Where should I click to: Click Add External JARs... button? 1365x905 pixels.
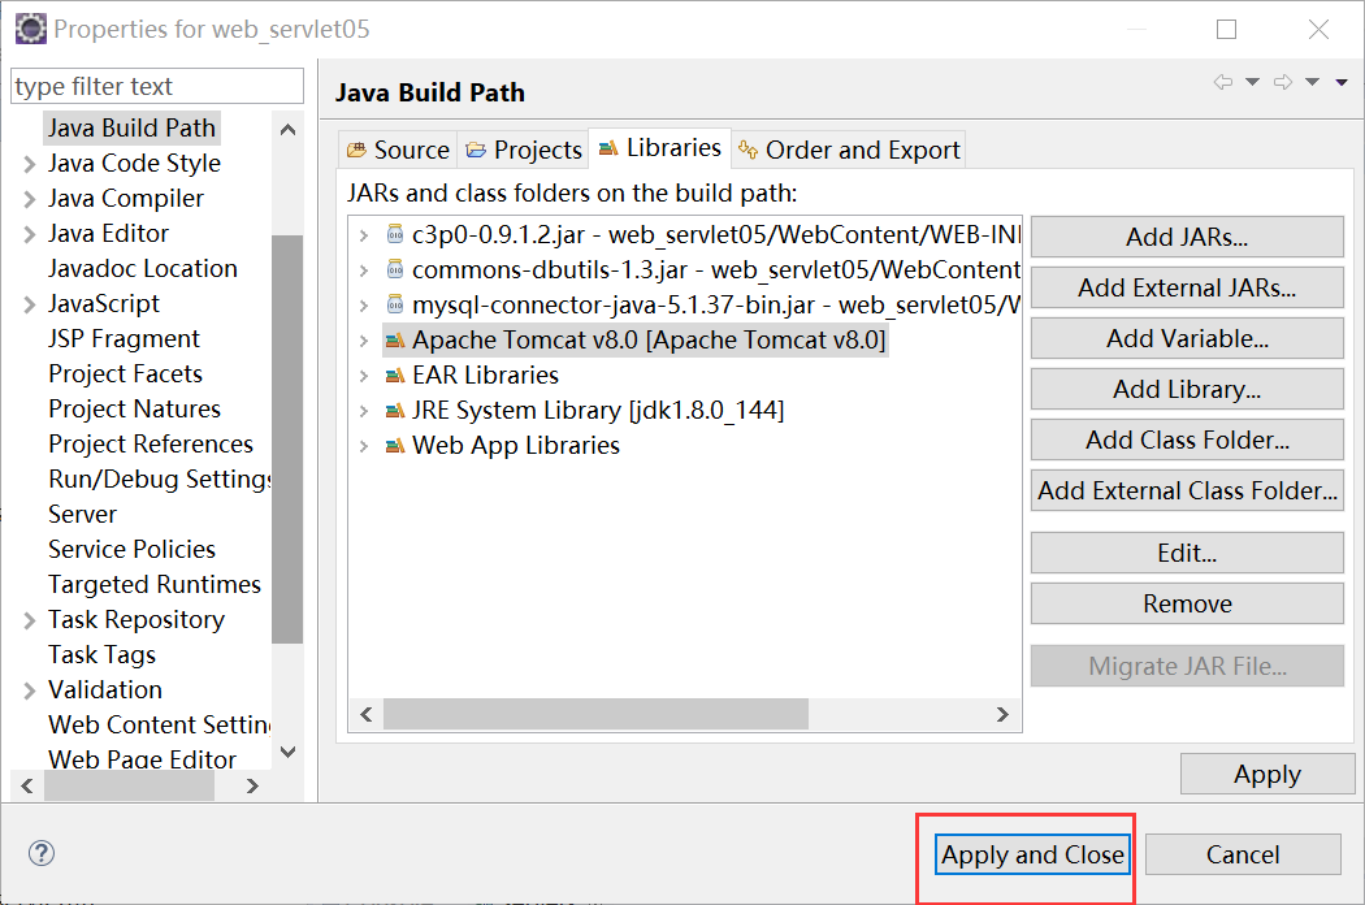[1187, 288]
